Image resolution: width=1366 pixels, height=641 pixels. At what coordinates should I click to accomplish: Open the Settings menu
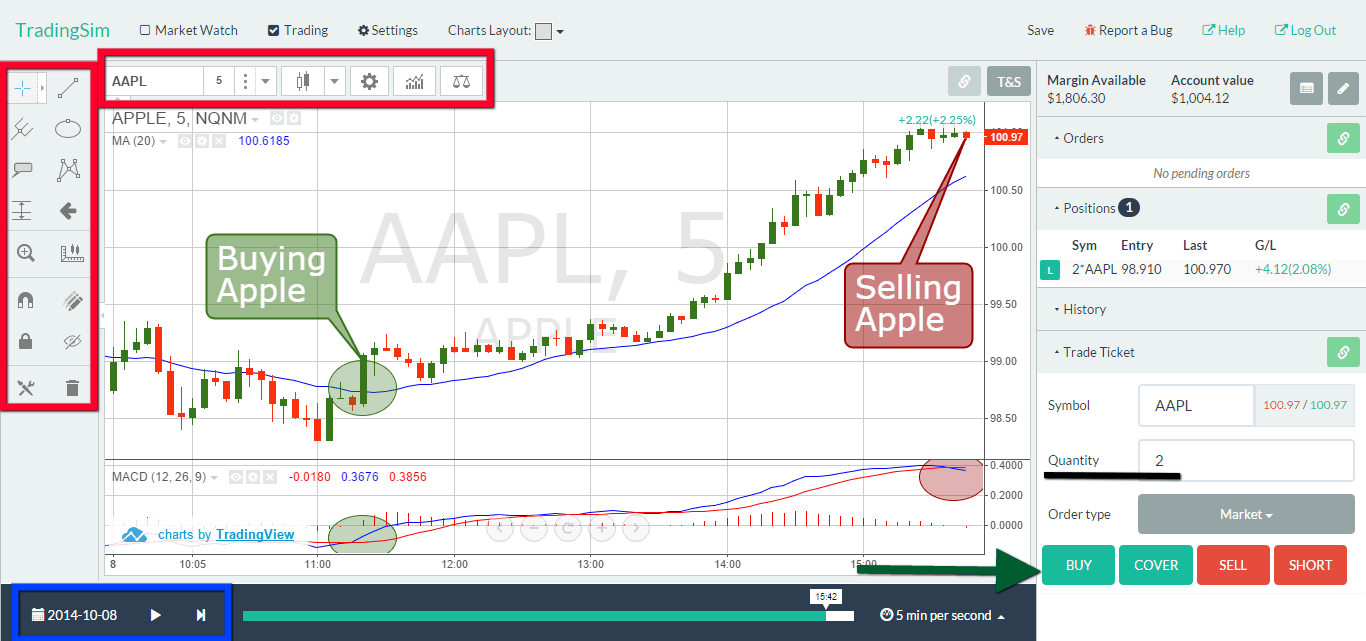tap(388, 31)
